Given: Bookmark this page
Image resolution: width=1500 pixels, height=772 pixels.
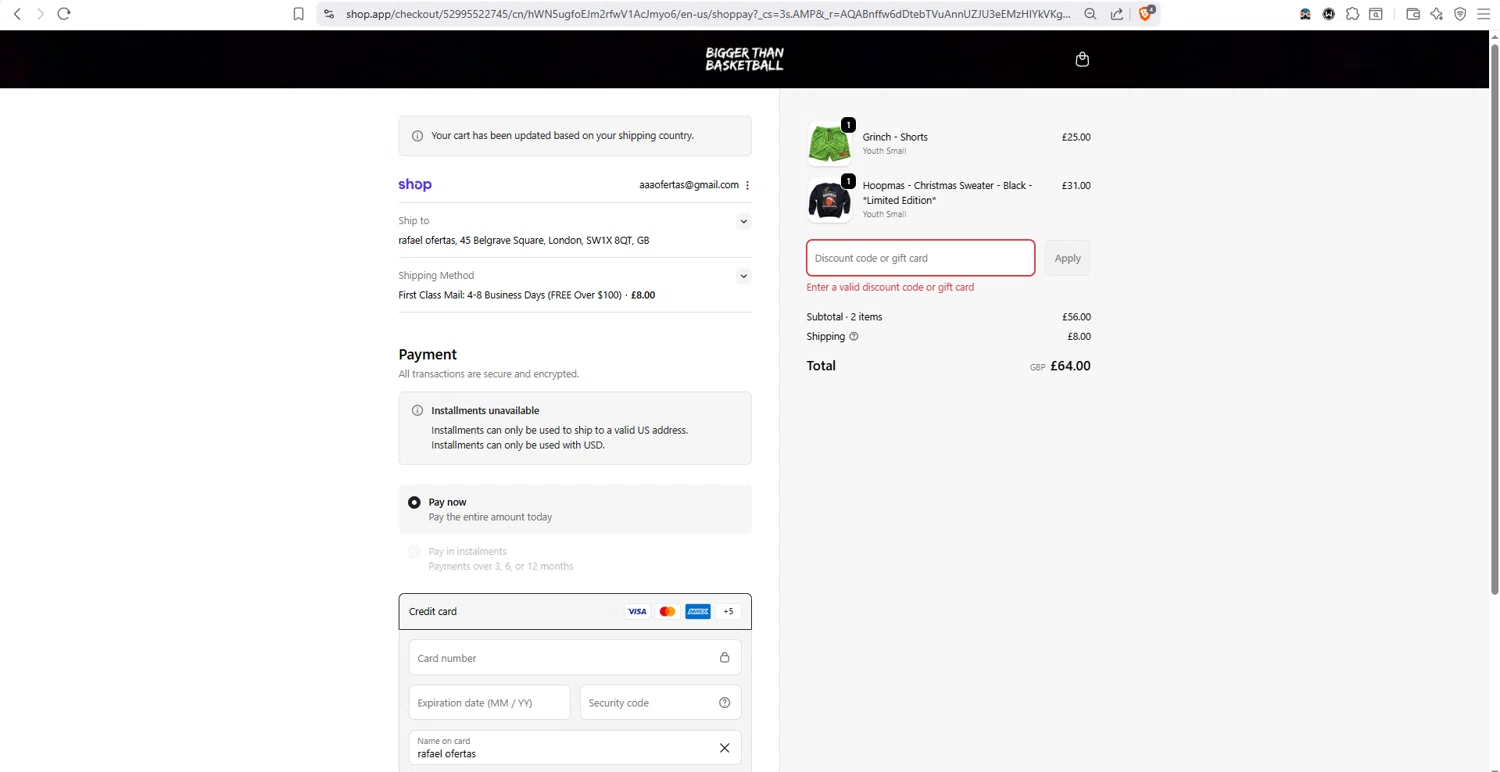Looking at the screenshot, I should pyautogui.click(x=298, y=14).
